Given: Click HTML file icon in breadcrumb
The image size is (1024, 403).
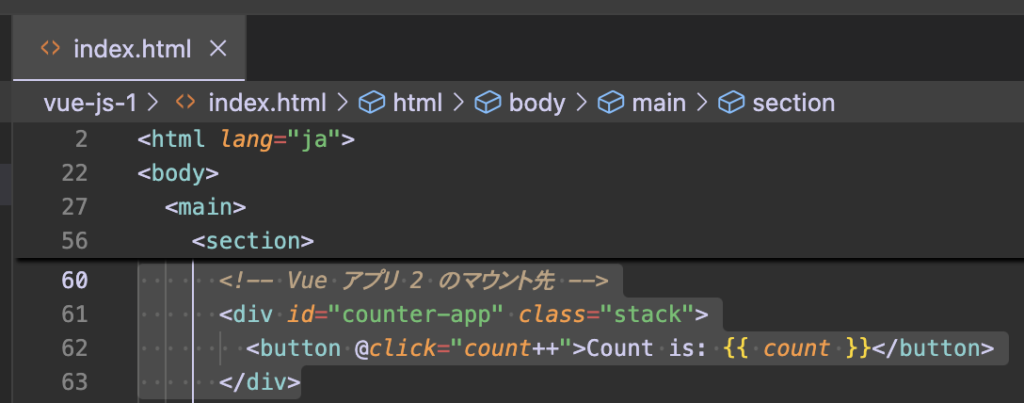Looking at the screenshot, I should click(186, 103).
